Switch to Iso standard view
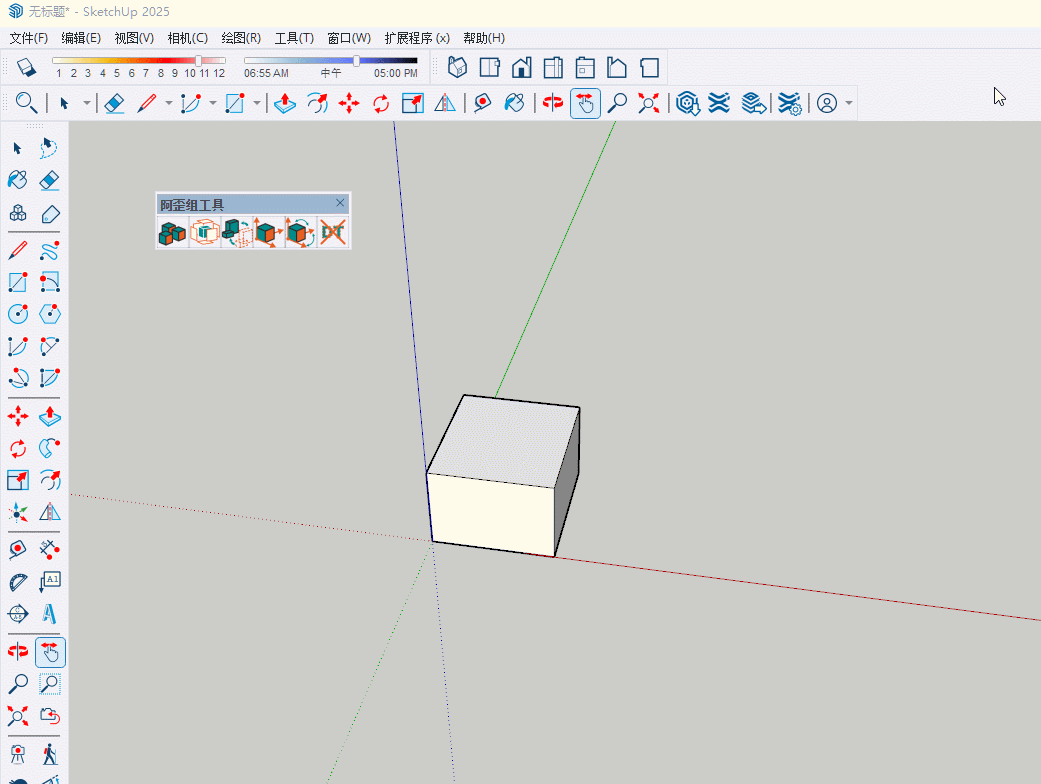This screenshot has height=784, width=1041. 457,68
